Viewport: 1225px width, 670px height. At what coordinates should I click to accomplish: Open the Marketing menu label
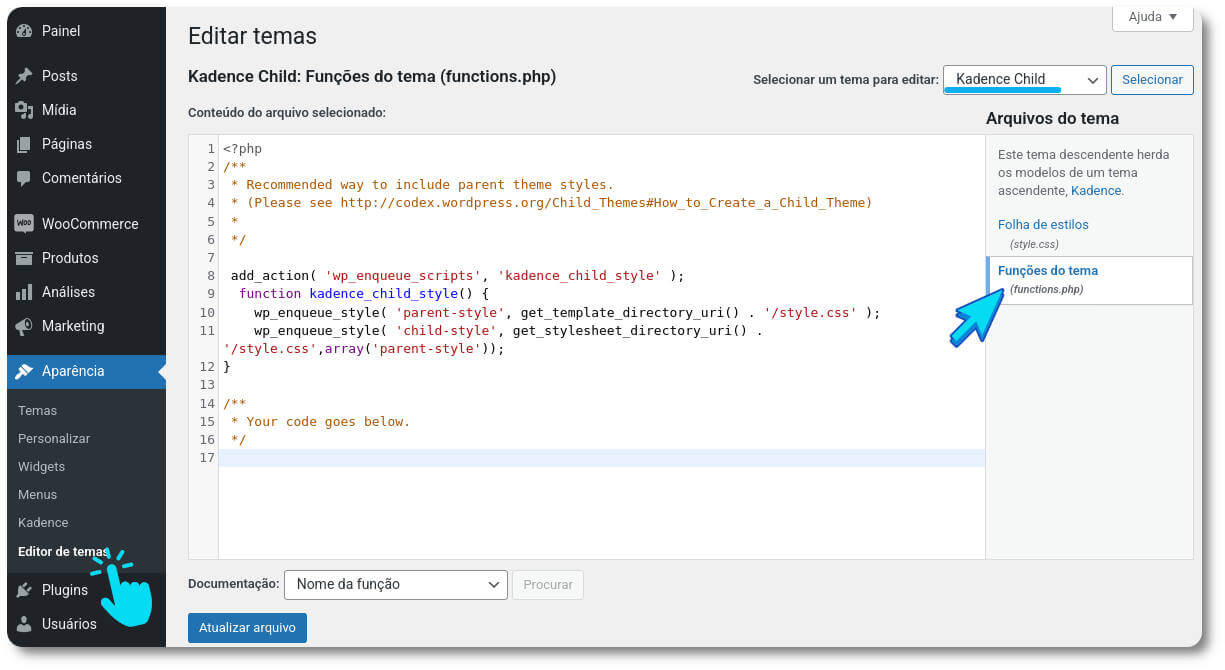point(73,326)
